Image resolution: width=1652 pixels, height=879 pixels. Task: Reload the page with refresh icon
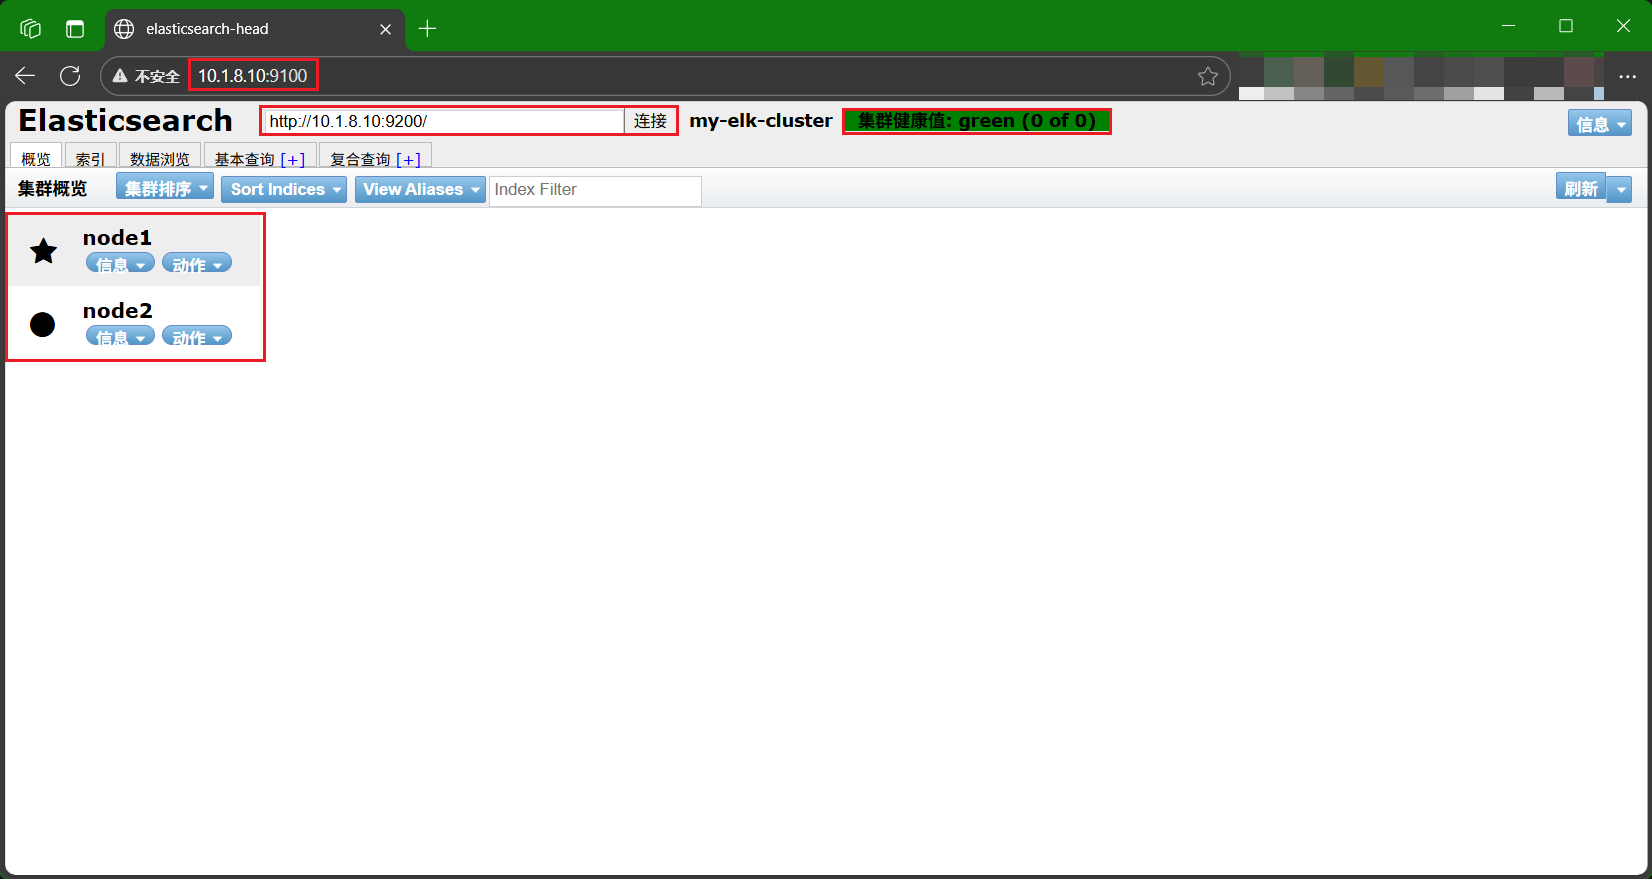(x=70, y=76)
